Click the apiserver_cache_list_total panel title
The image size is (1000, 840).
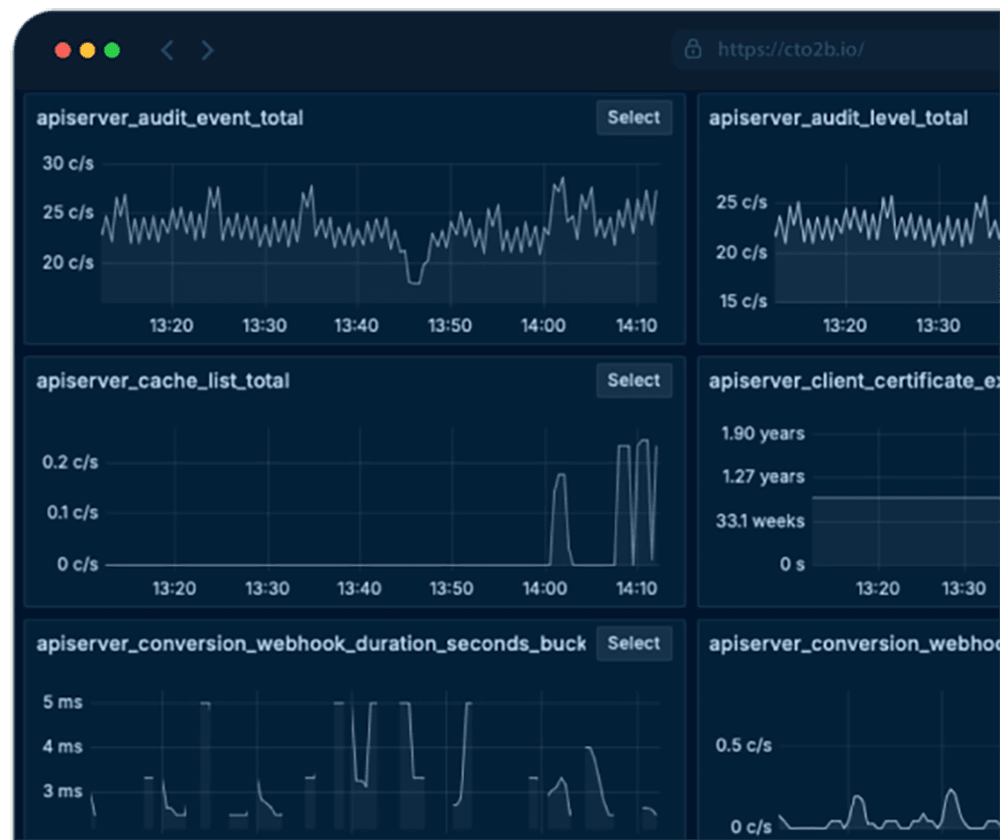163,381
